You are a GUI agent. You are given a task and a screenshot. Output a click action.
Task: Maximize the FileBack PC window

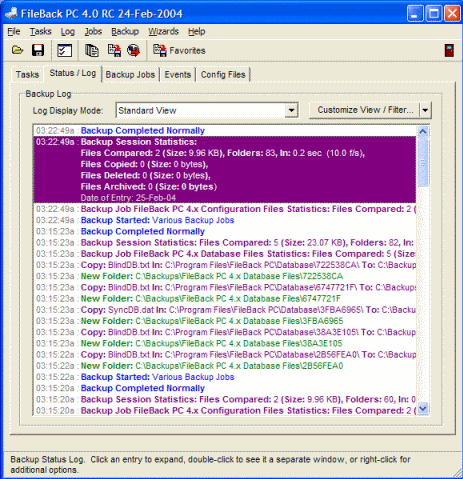pyautogui.click(x=434, y=14)
